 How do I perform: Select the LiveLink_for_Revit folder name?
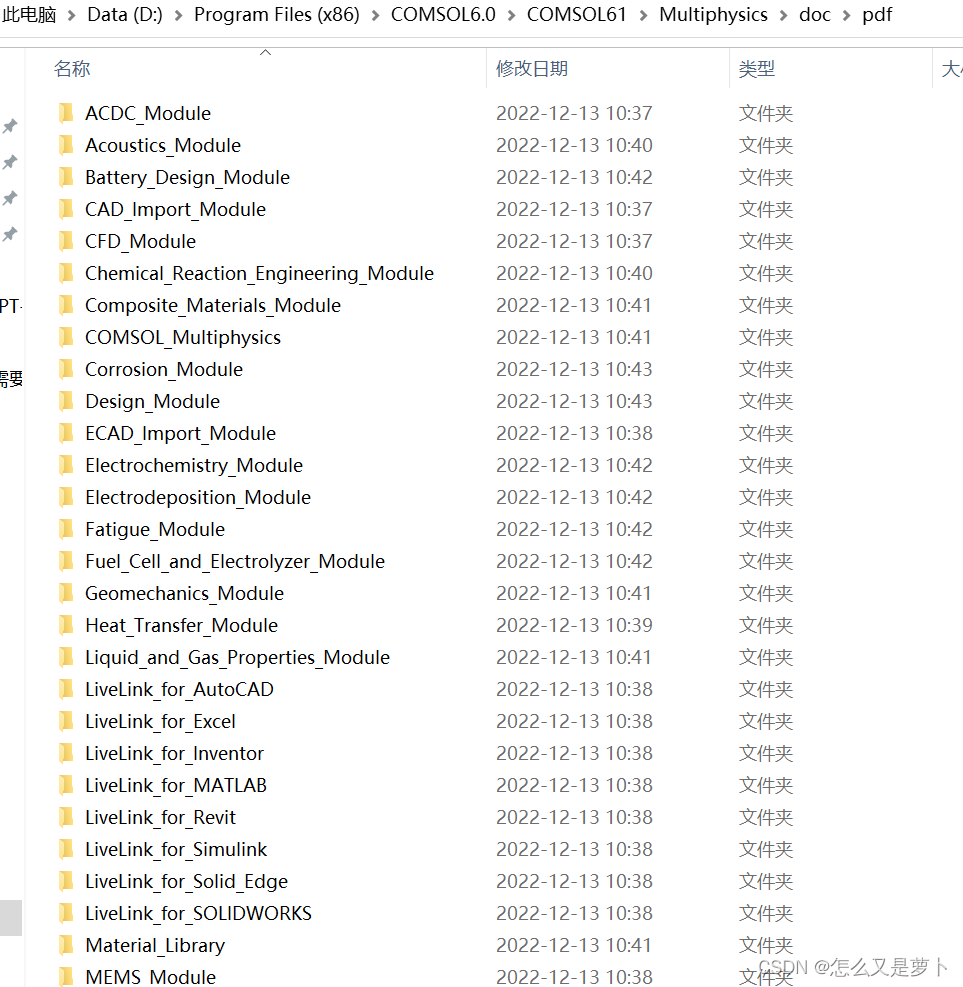click(x=160, y=818)
